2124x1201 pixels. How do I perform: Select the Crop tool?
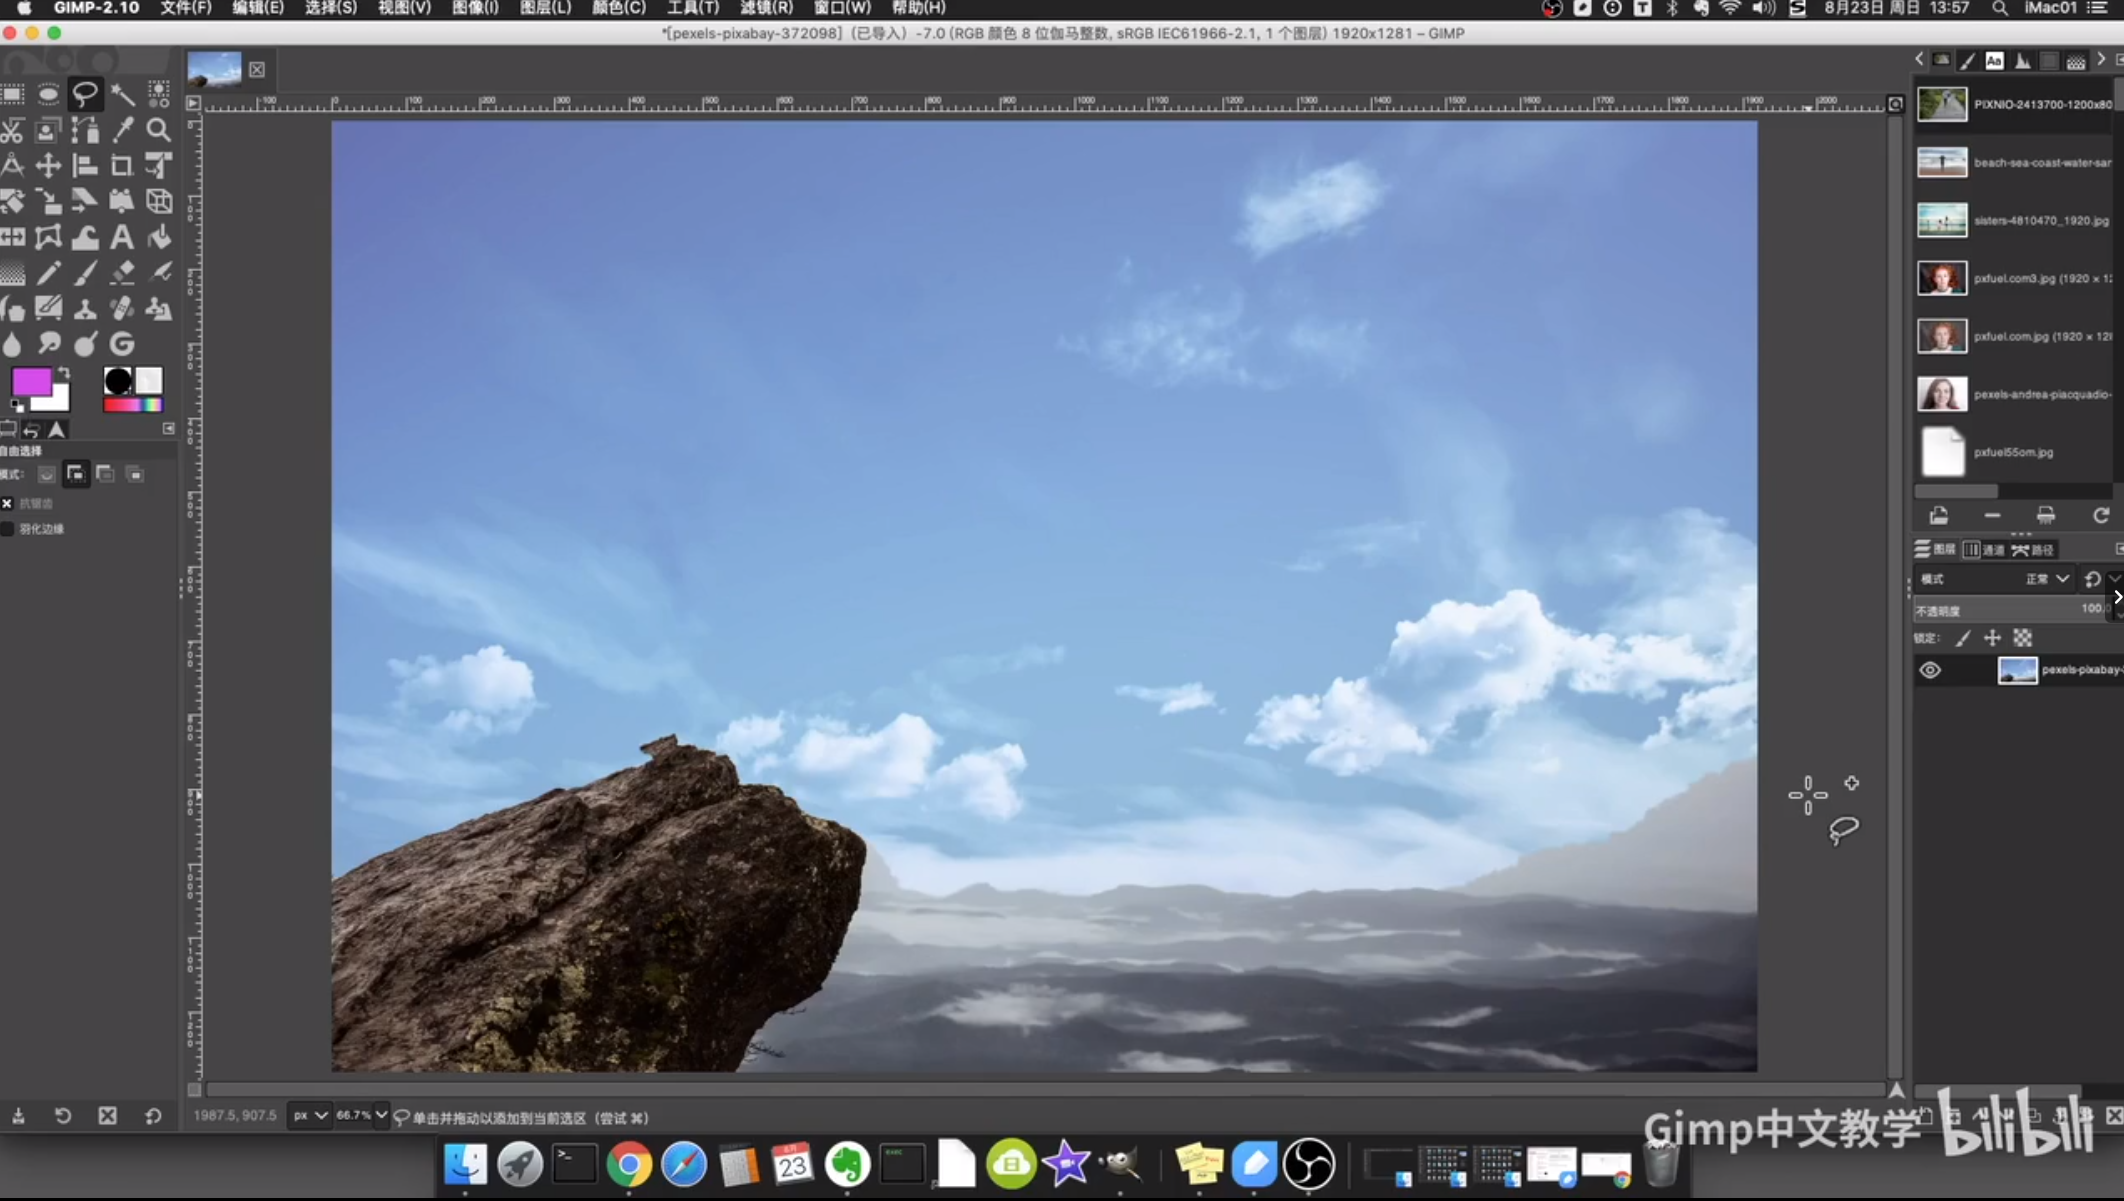pyautogui.click(x=122, y=166)
